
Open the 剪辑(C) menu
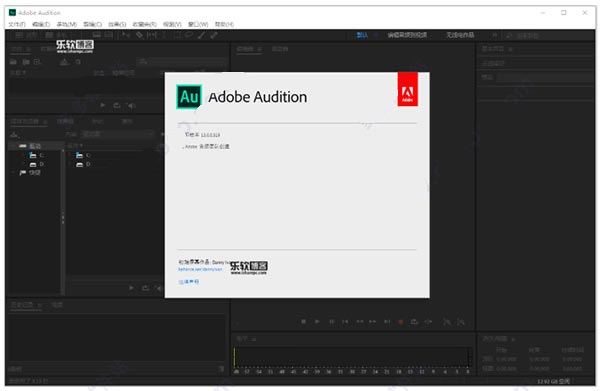tap(92, 24)
